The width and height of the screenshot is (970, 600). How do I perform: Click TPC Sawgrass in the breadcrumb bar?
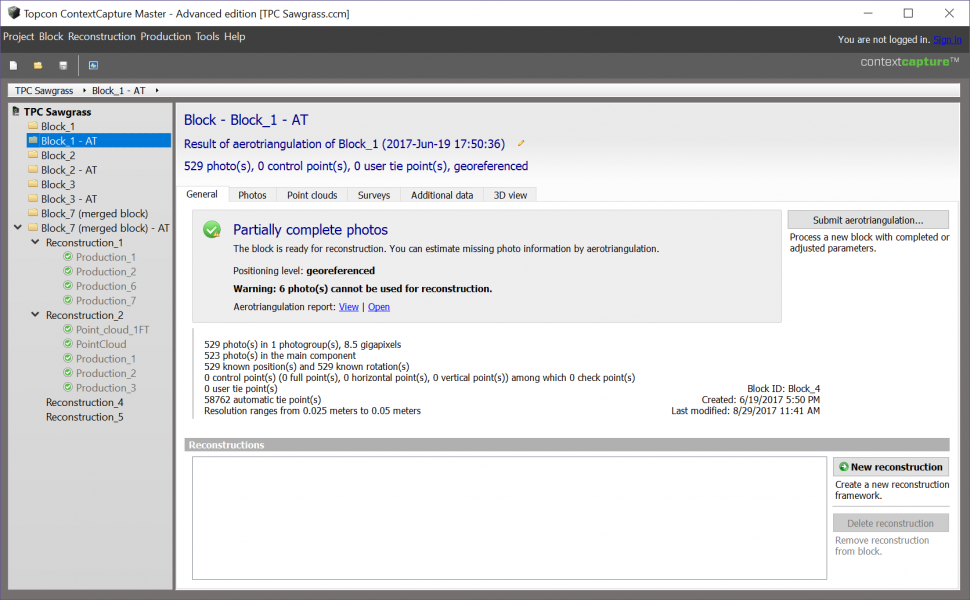[x=44, y=90]
